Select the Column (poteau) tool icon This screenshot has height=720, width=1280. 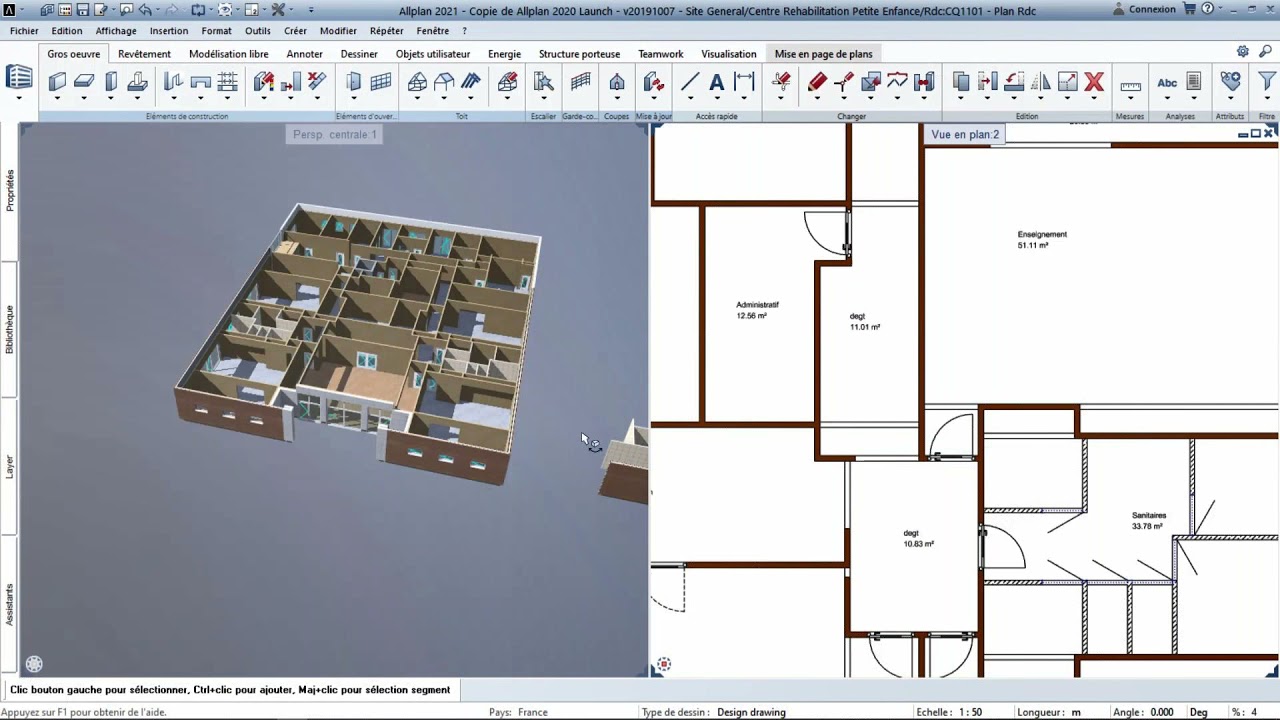(x=111, y=82)
